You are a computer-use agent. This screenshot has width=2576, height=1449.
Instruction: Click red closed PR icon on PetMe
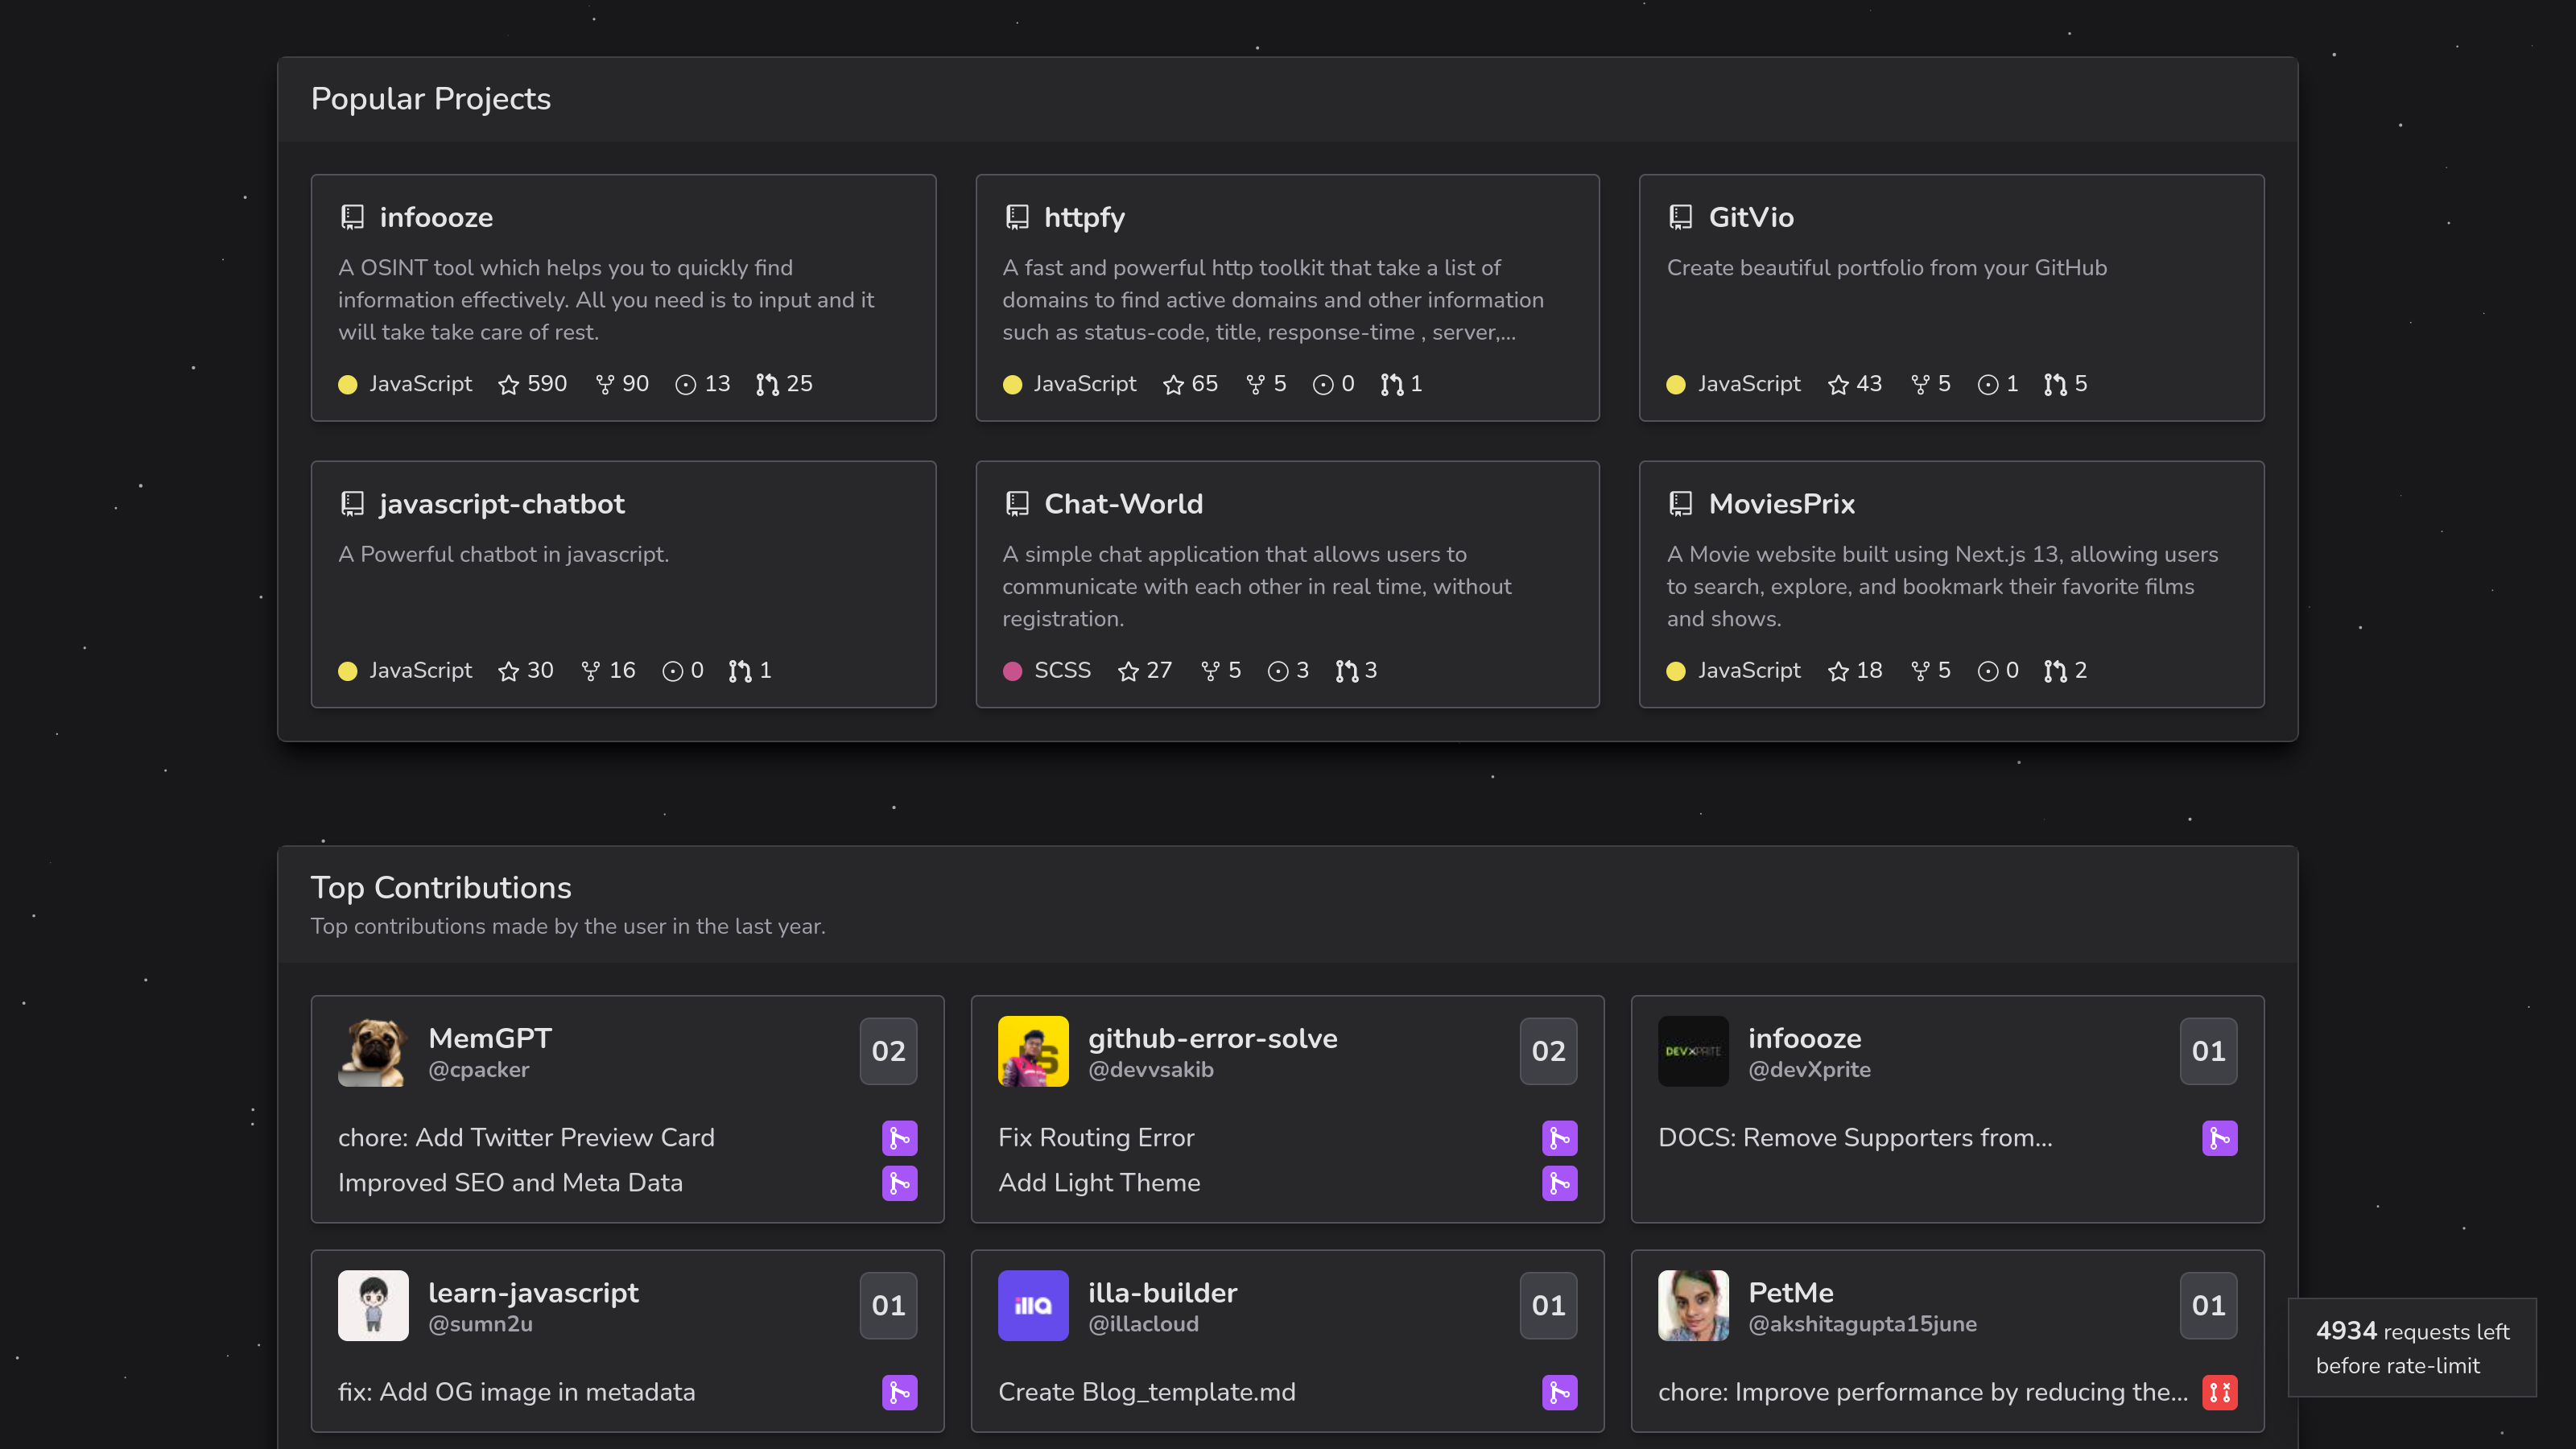2219,1392
